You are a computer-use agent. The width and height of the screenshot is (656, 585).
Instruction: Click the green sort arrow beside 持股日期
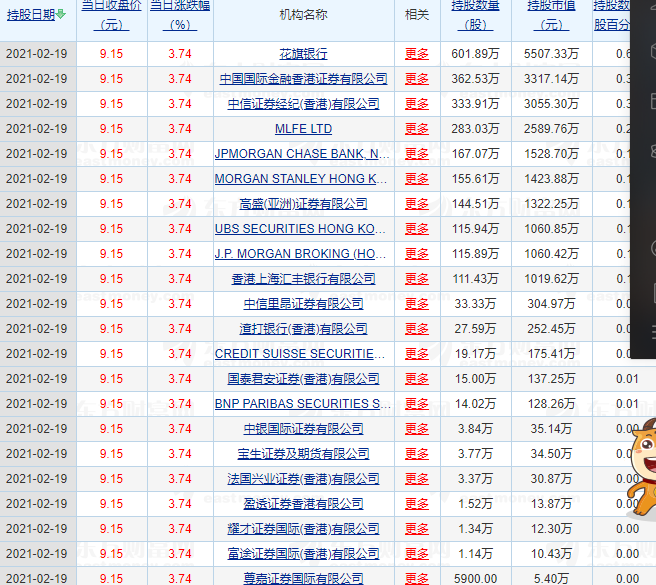(x=61, y=14)
